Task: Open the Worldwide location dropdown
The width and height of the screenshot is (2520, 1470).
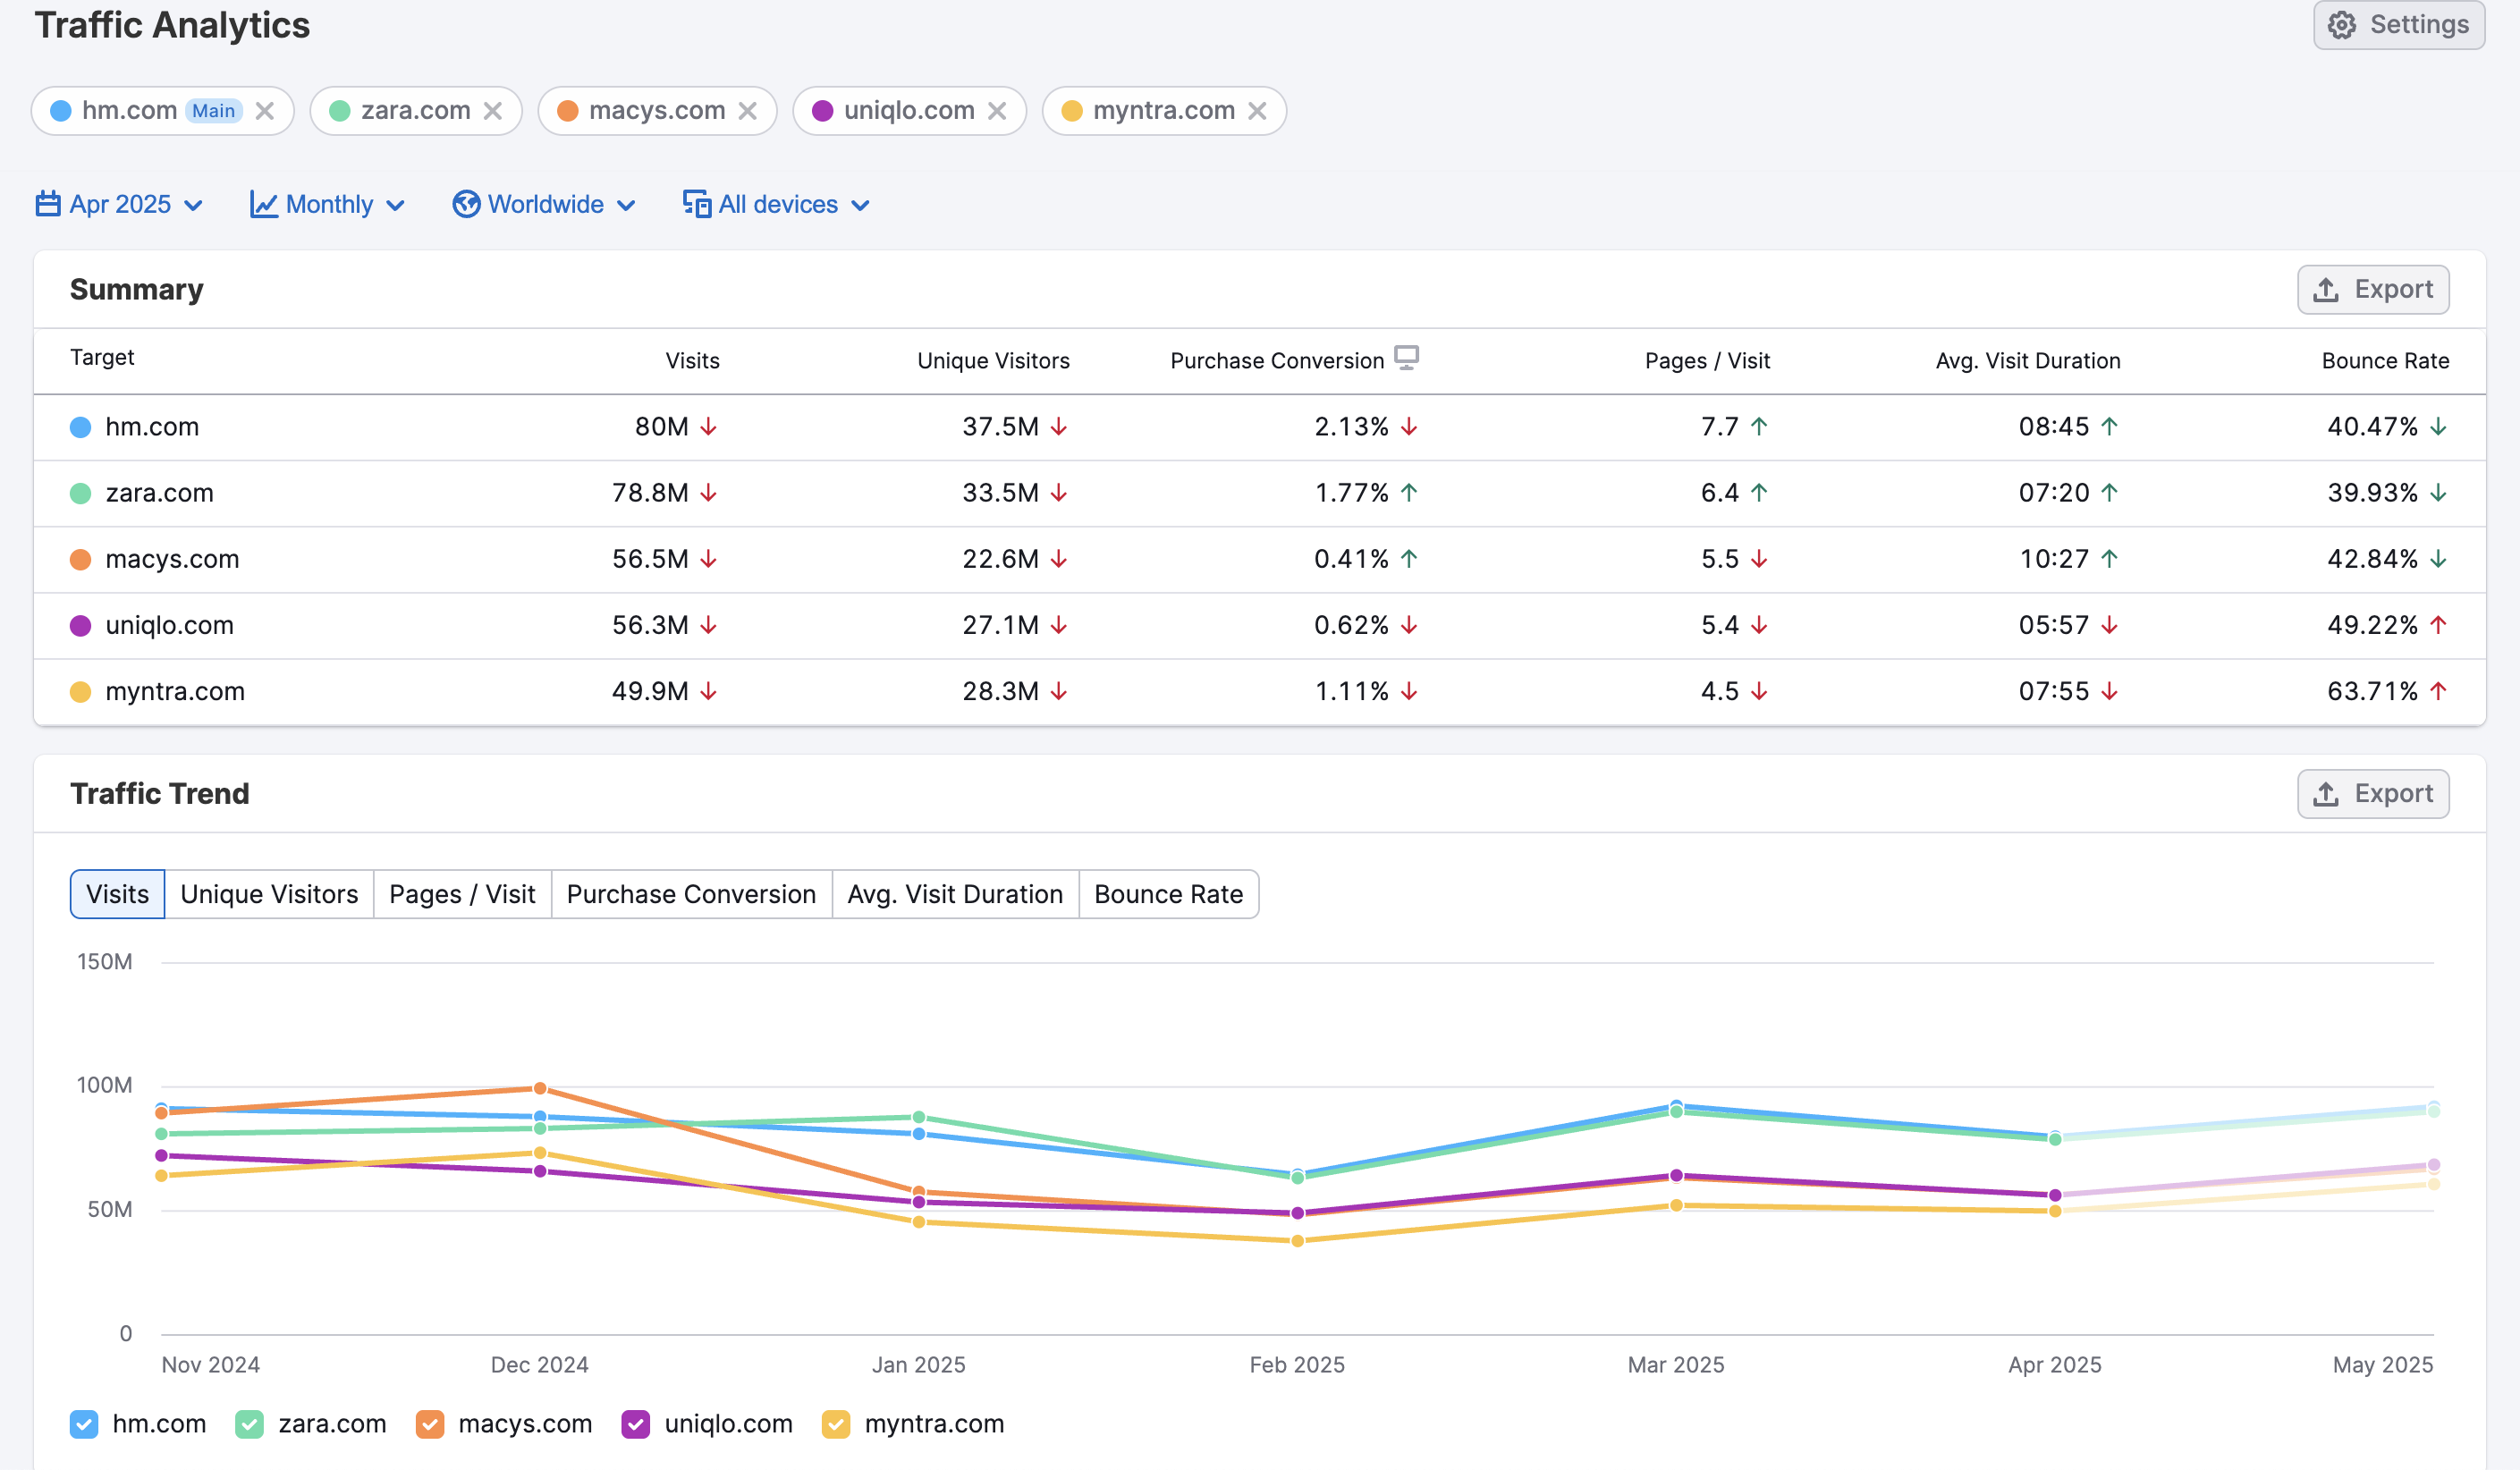Action: tap(545, 204)
